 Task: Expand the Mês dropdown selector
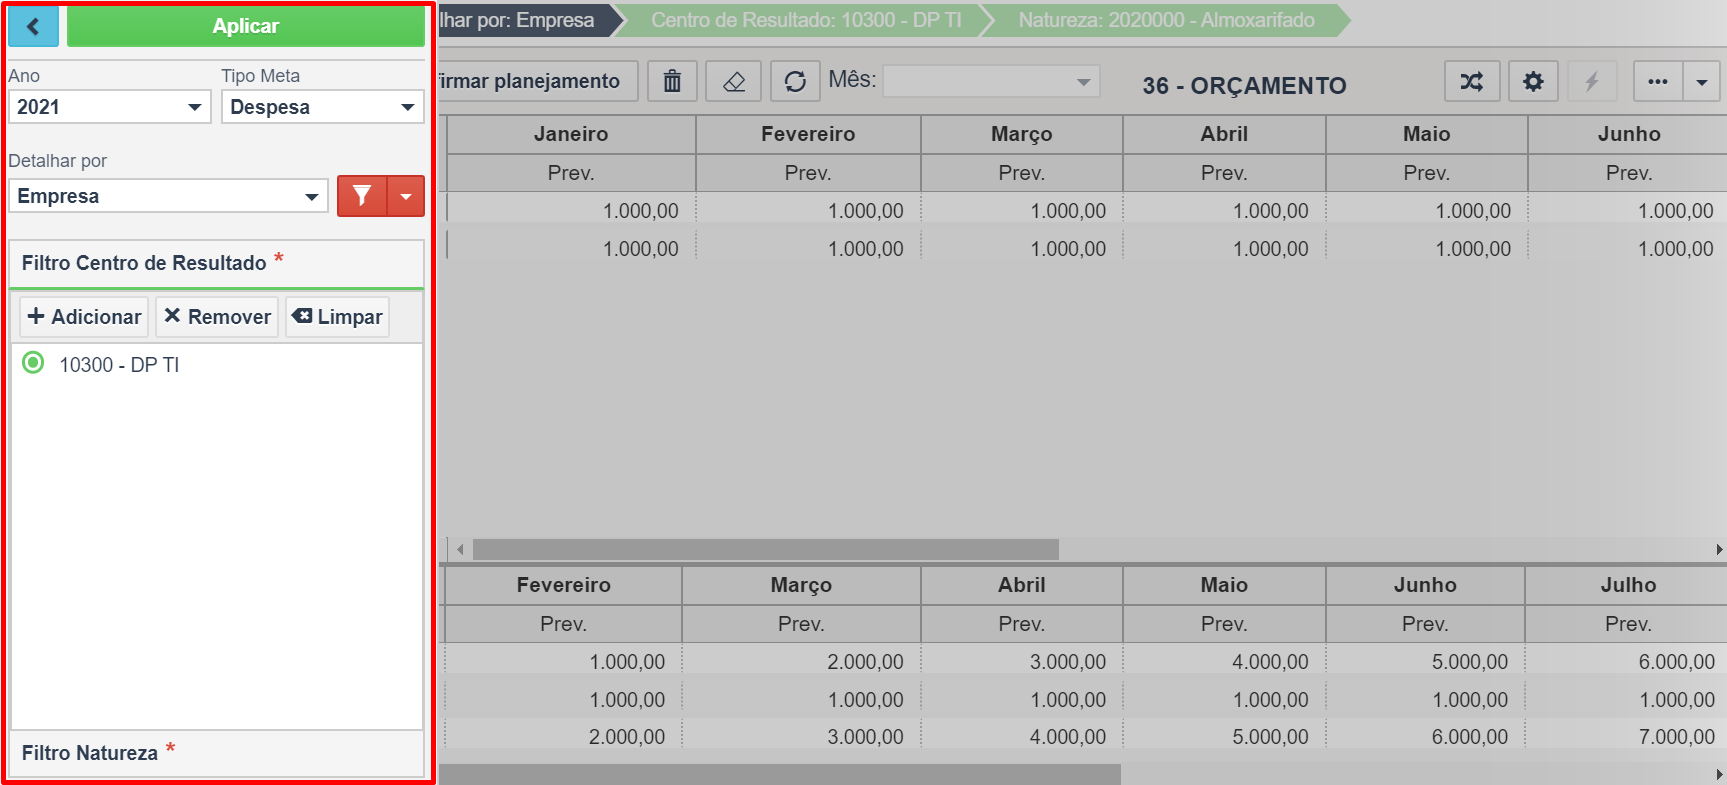tap(991, 81)
